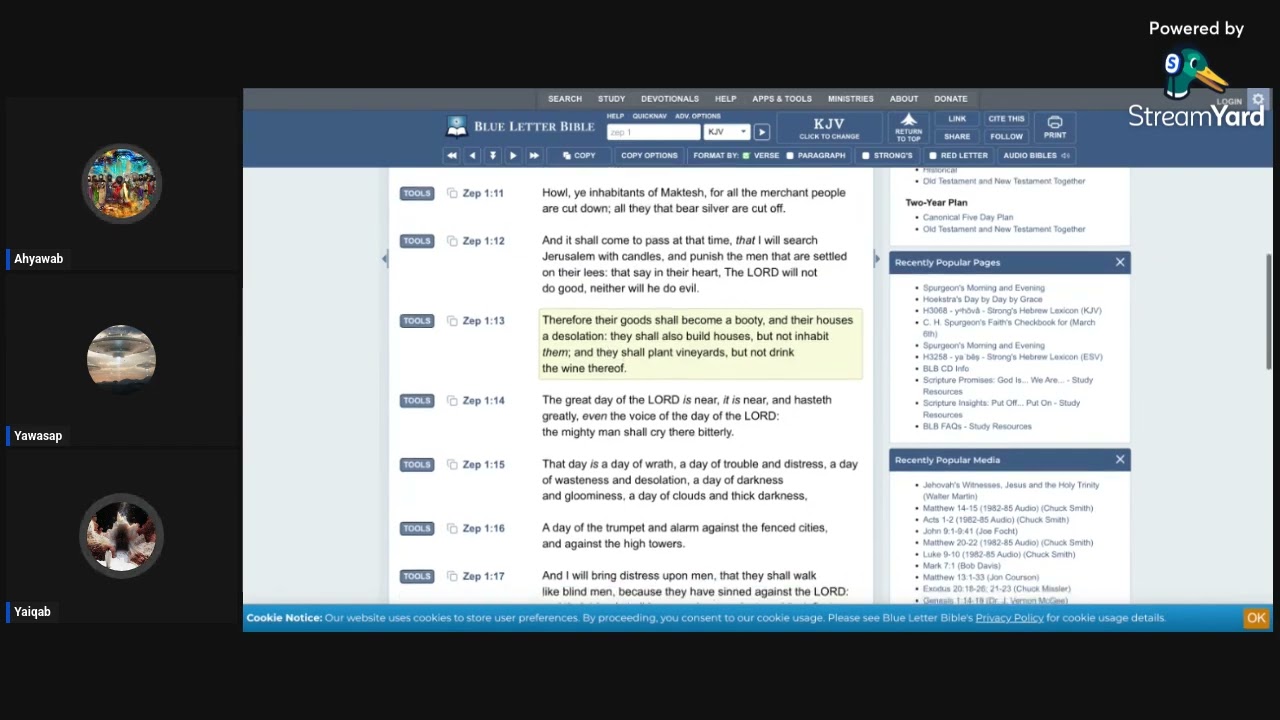Click the Print icon button

coord(1055,127)
